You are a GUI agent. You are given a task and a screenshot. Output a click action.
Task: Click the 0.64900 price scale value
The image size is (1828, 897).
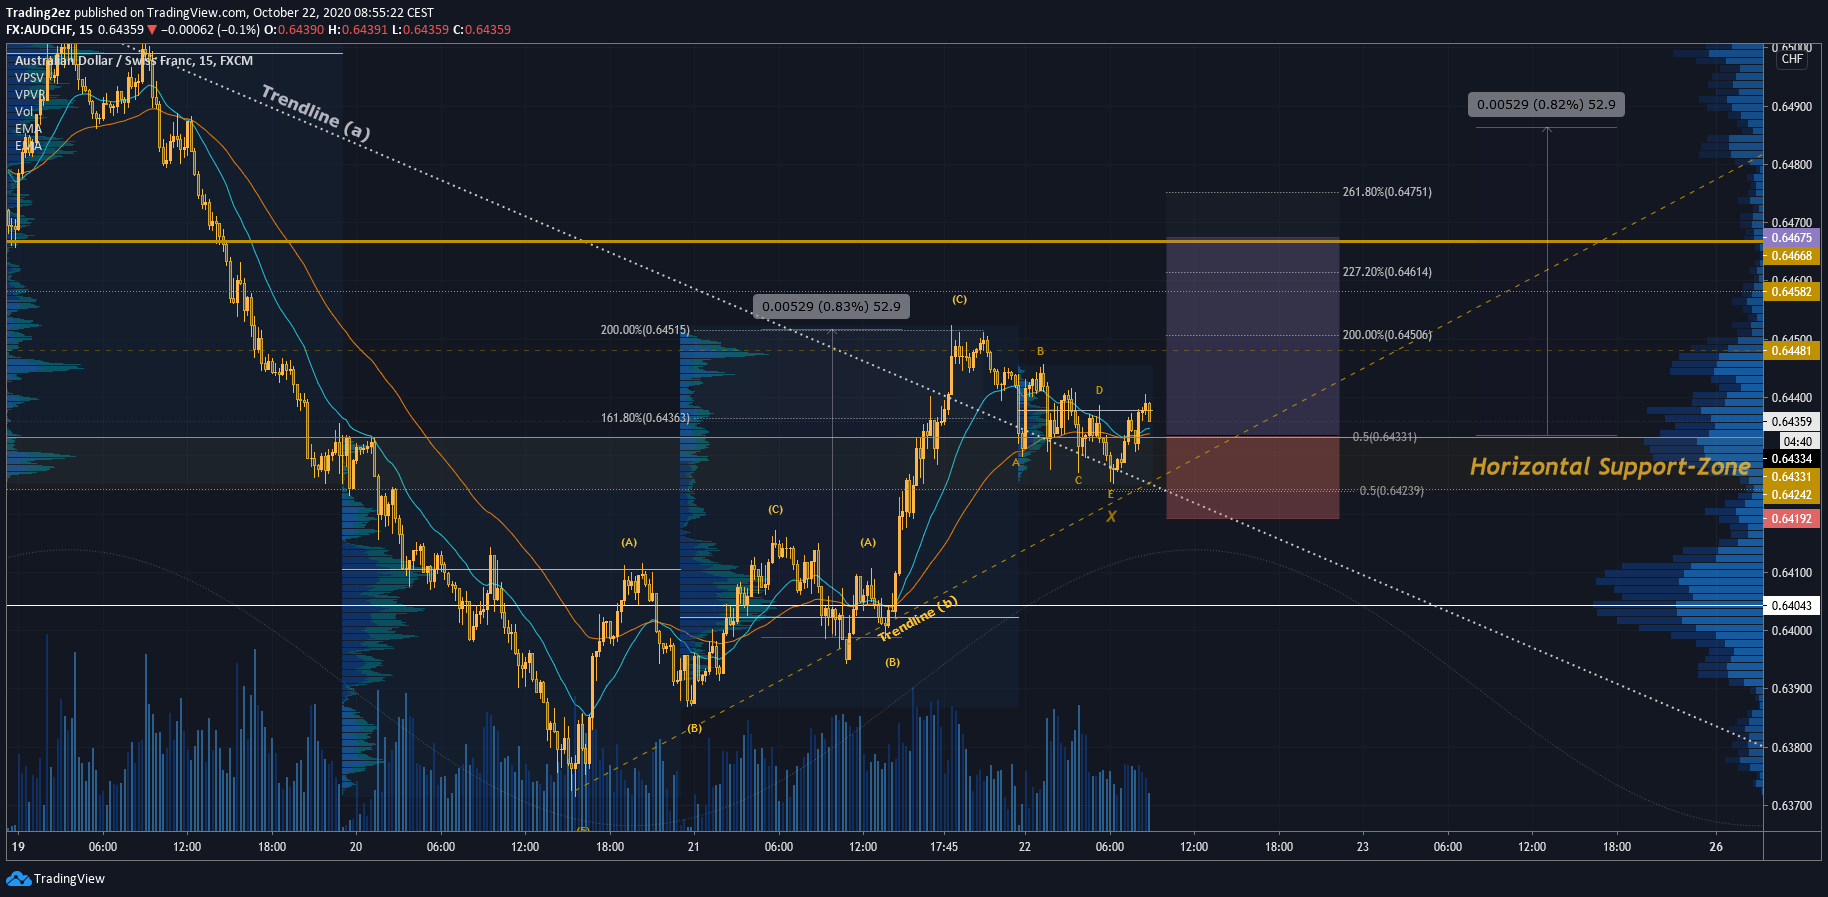(1791, 107)
